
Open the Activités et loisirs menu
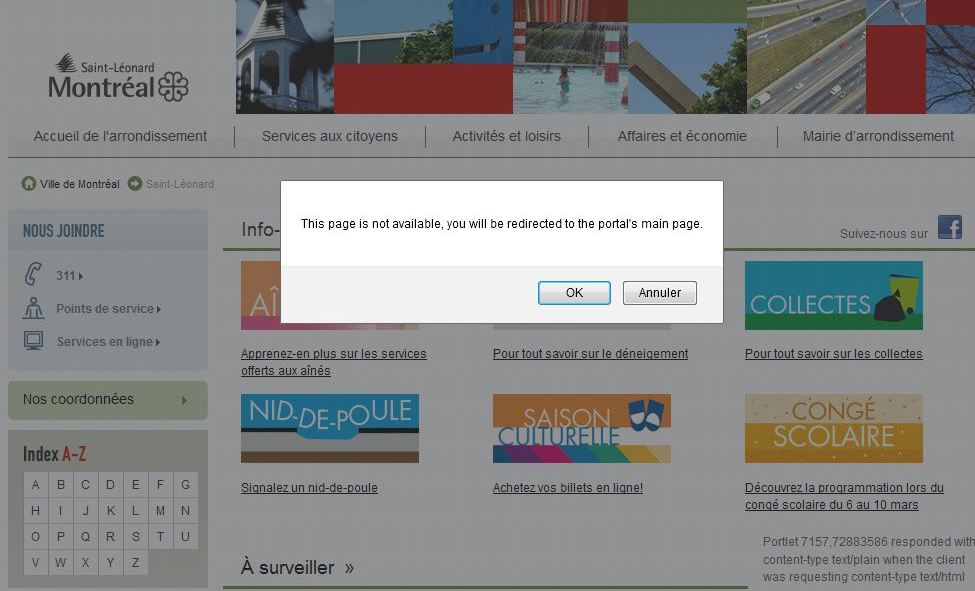pyautogui.click(x=506, y=136)
